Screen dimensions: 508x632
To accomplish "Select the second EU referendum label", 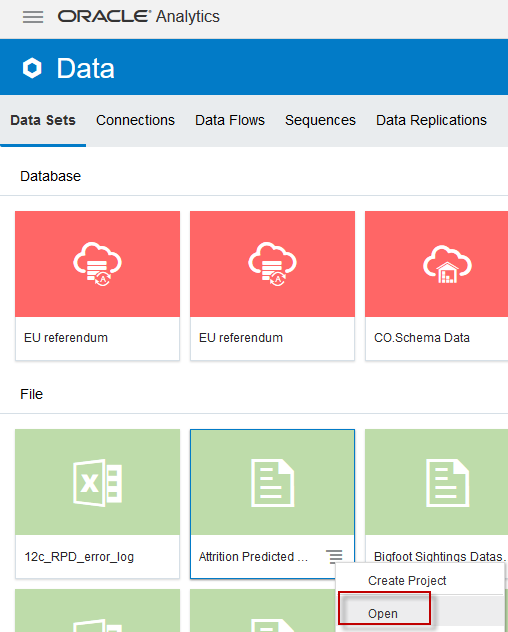I will (x=241, y=337).
